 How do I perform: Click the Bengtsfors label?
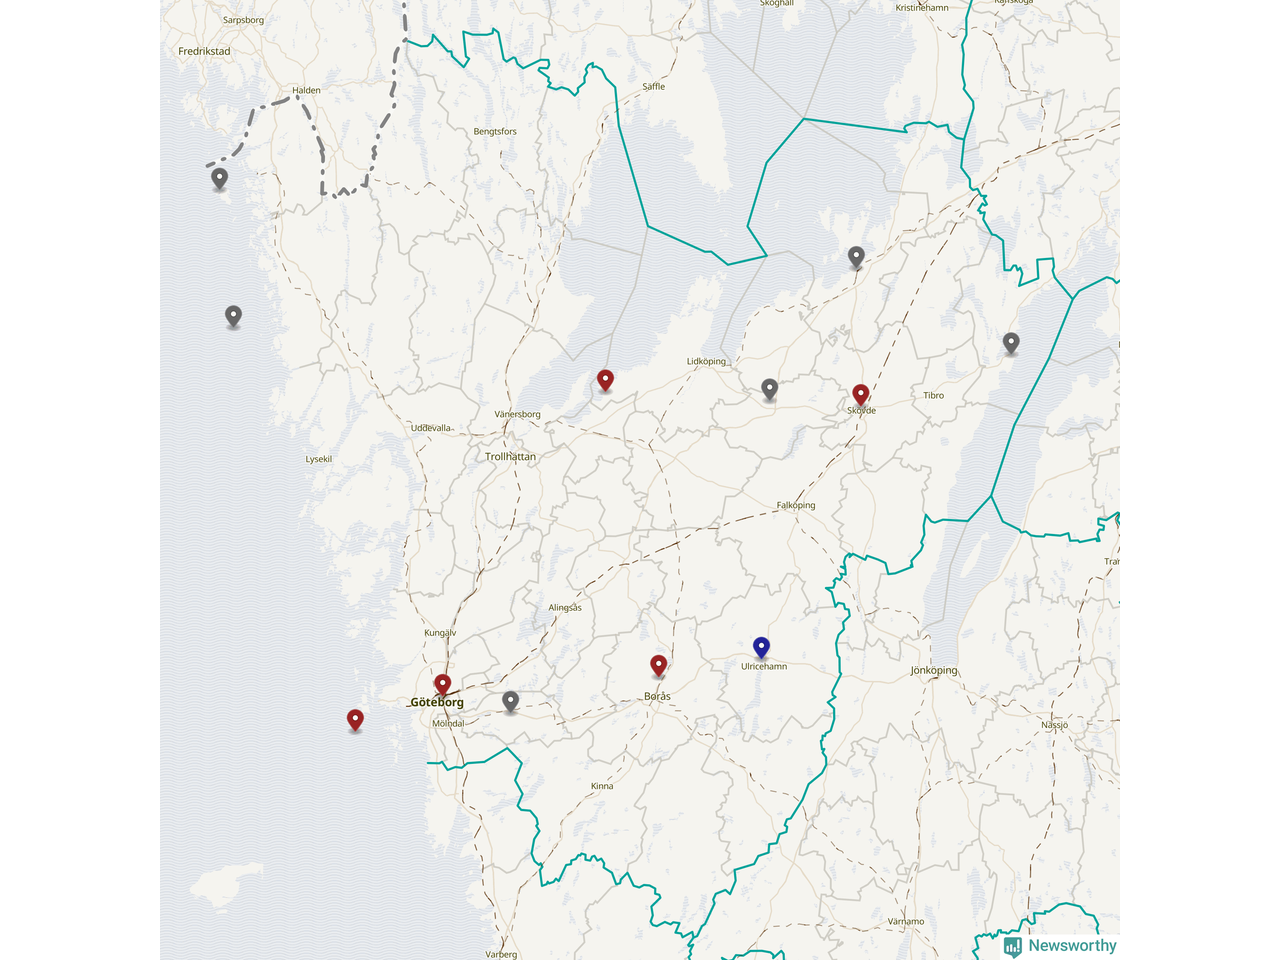[495, 131]
